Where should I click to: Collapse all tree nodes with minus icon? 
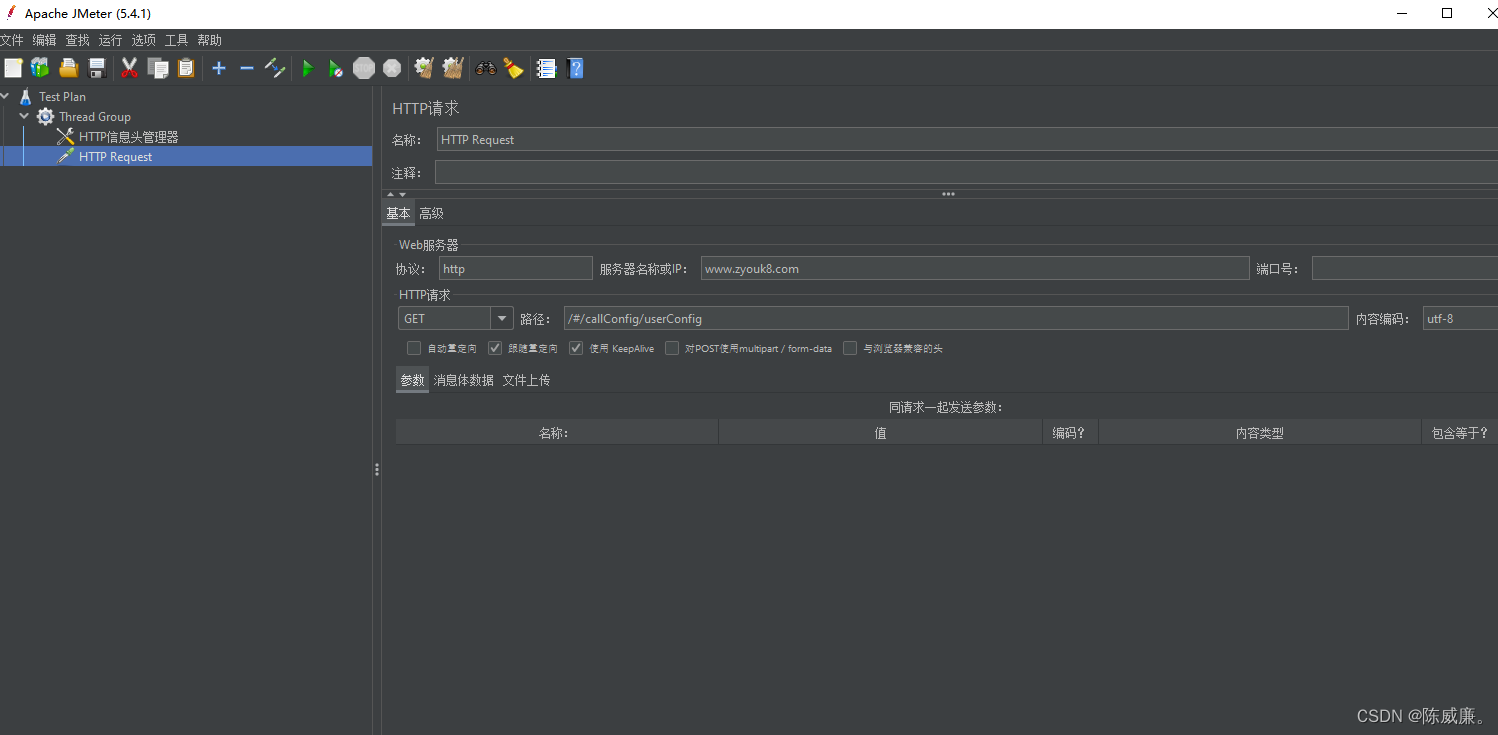(247, 68)
